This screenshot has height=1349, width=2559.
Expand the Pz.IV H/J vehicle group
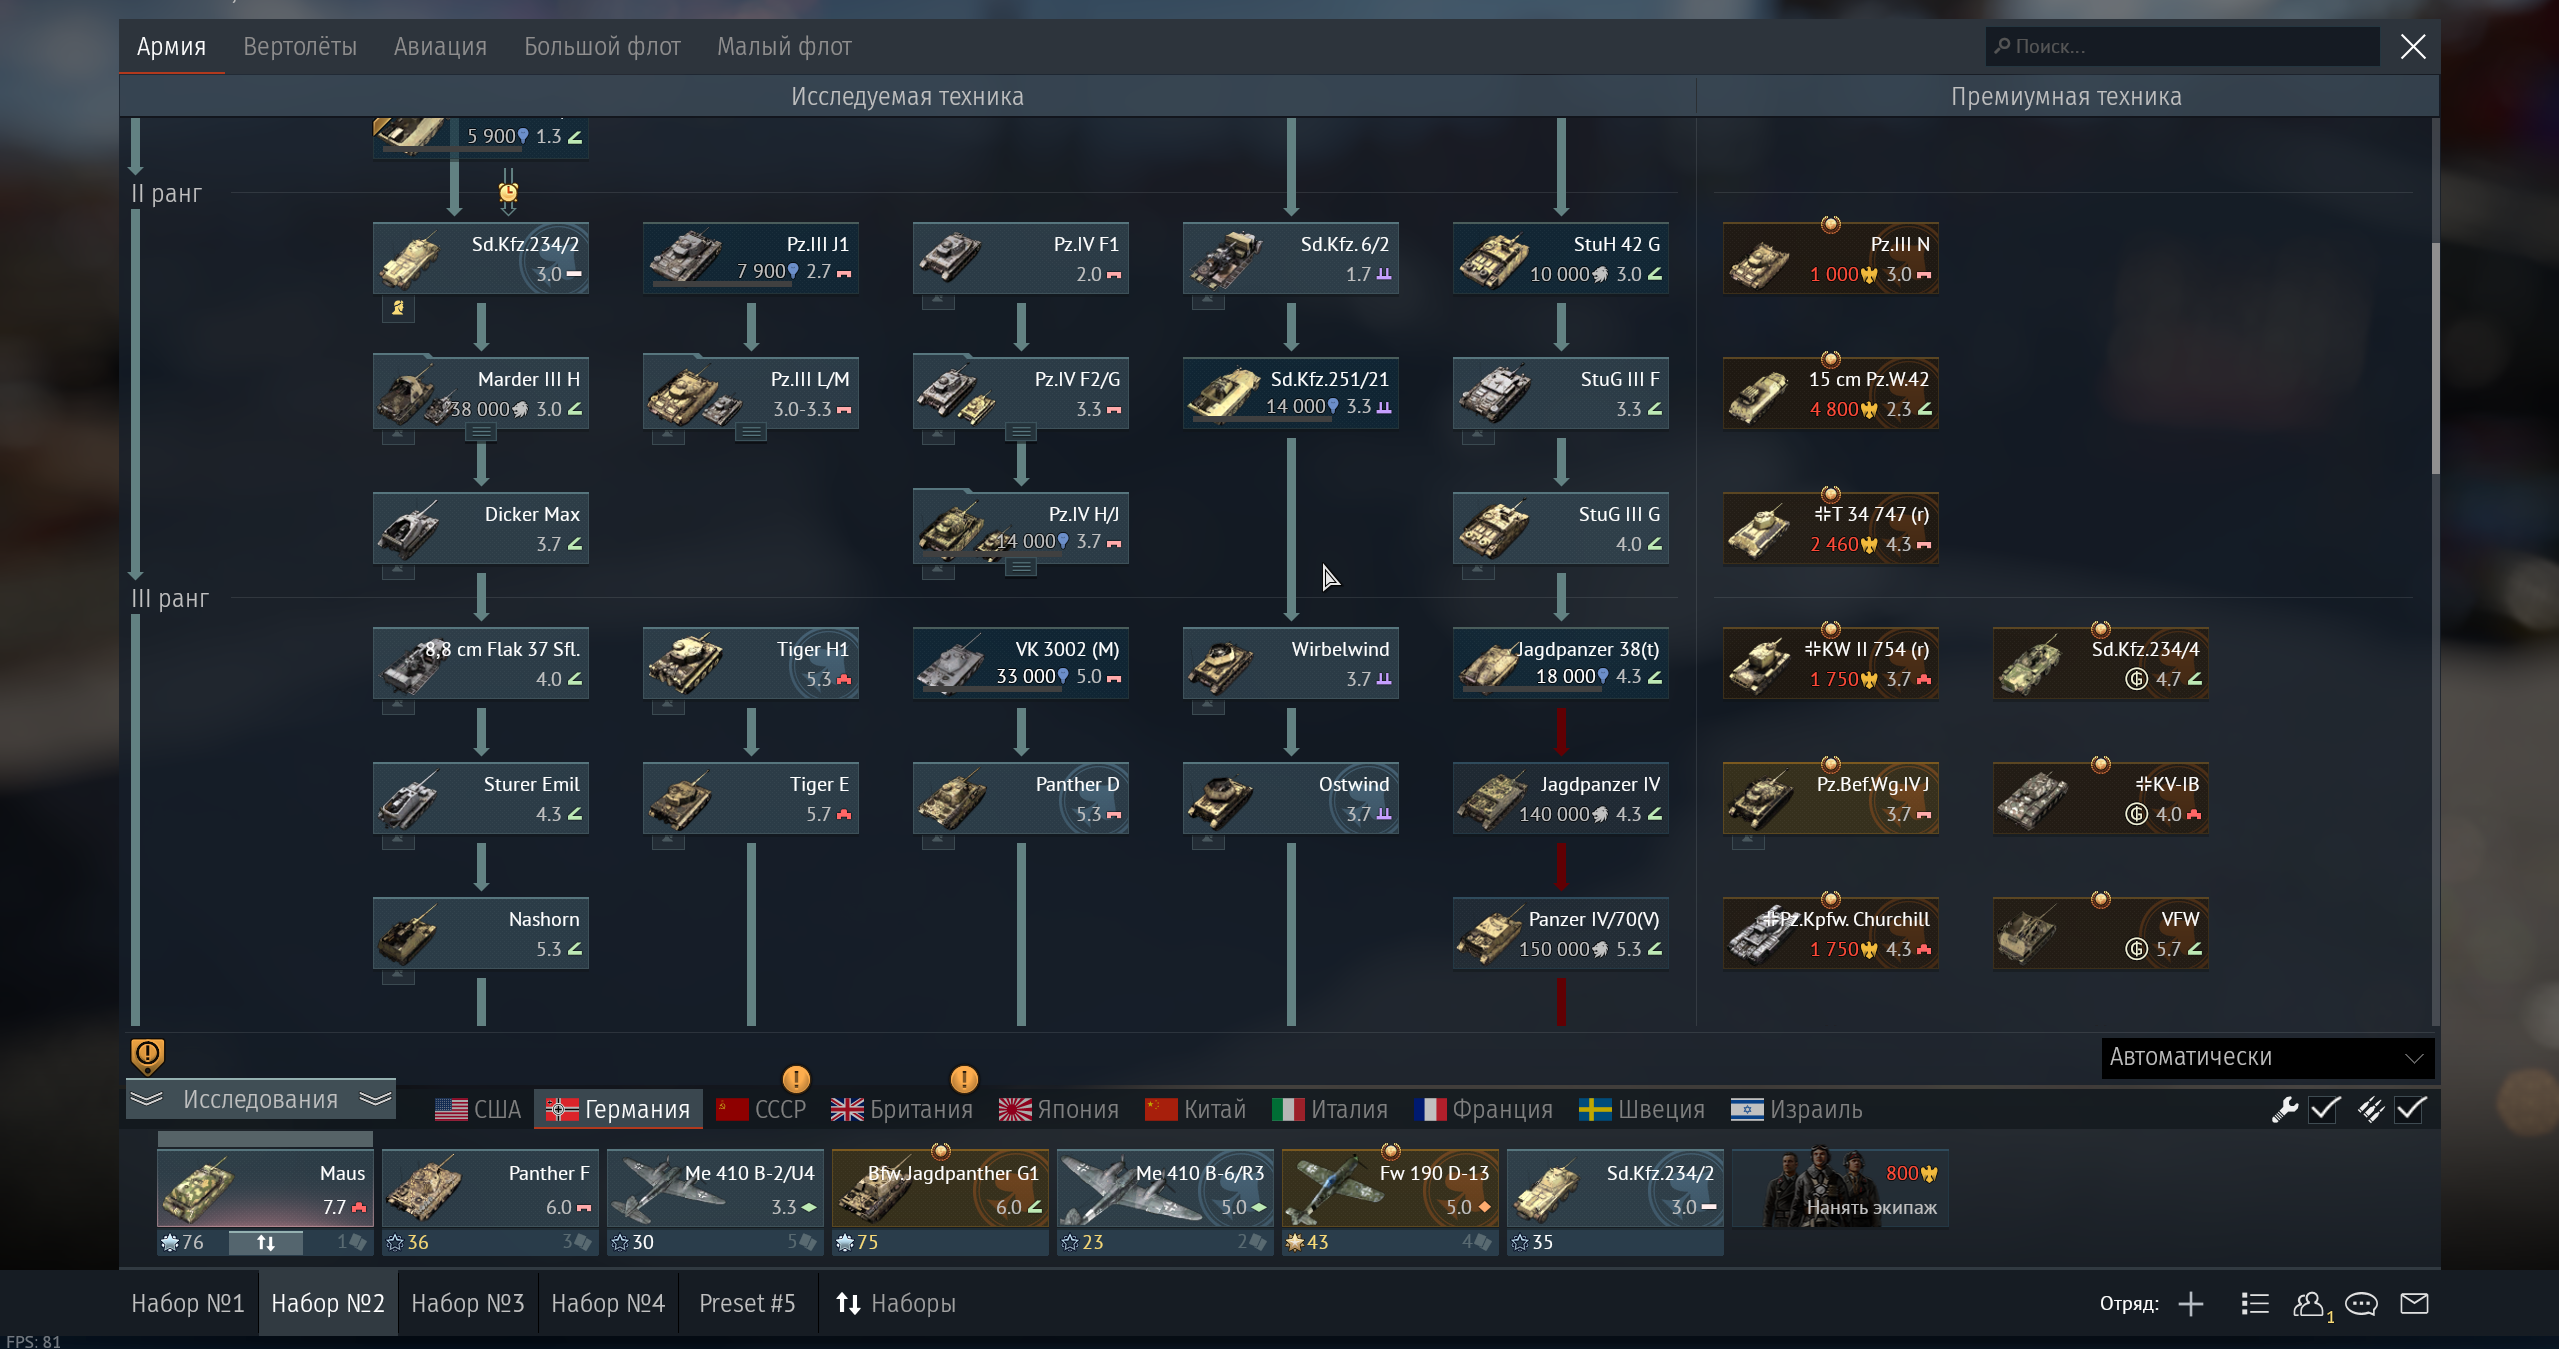coord(1021,567)
